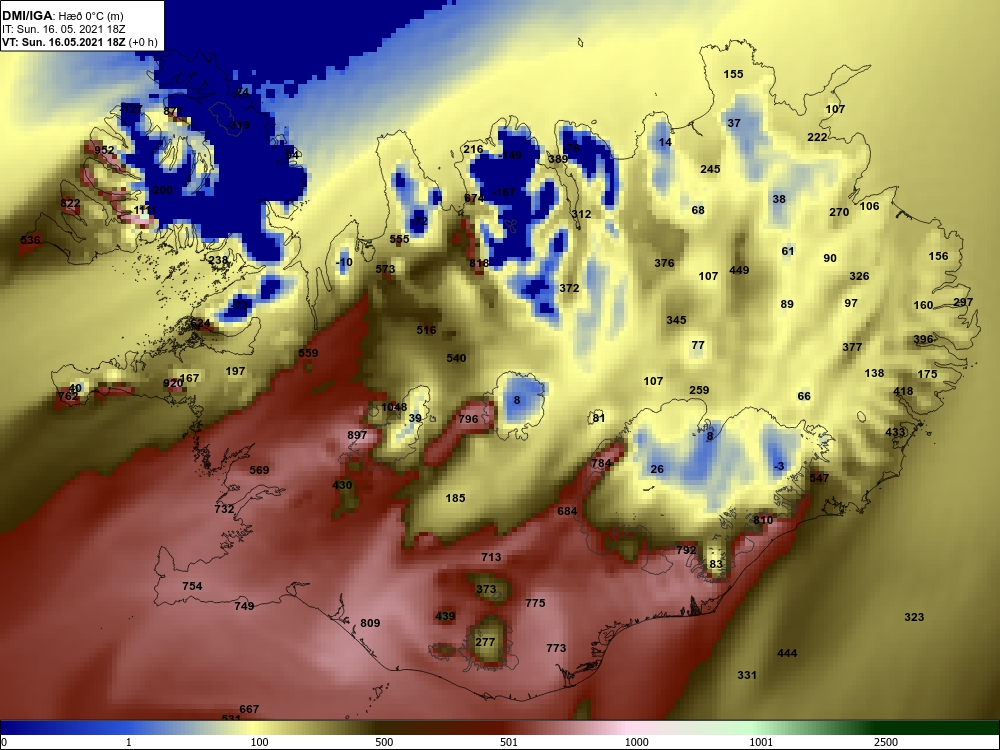Click the map value 297 on the east coast

click(x=963, y=302)
